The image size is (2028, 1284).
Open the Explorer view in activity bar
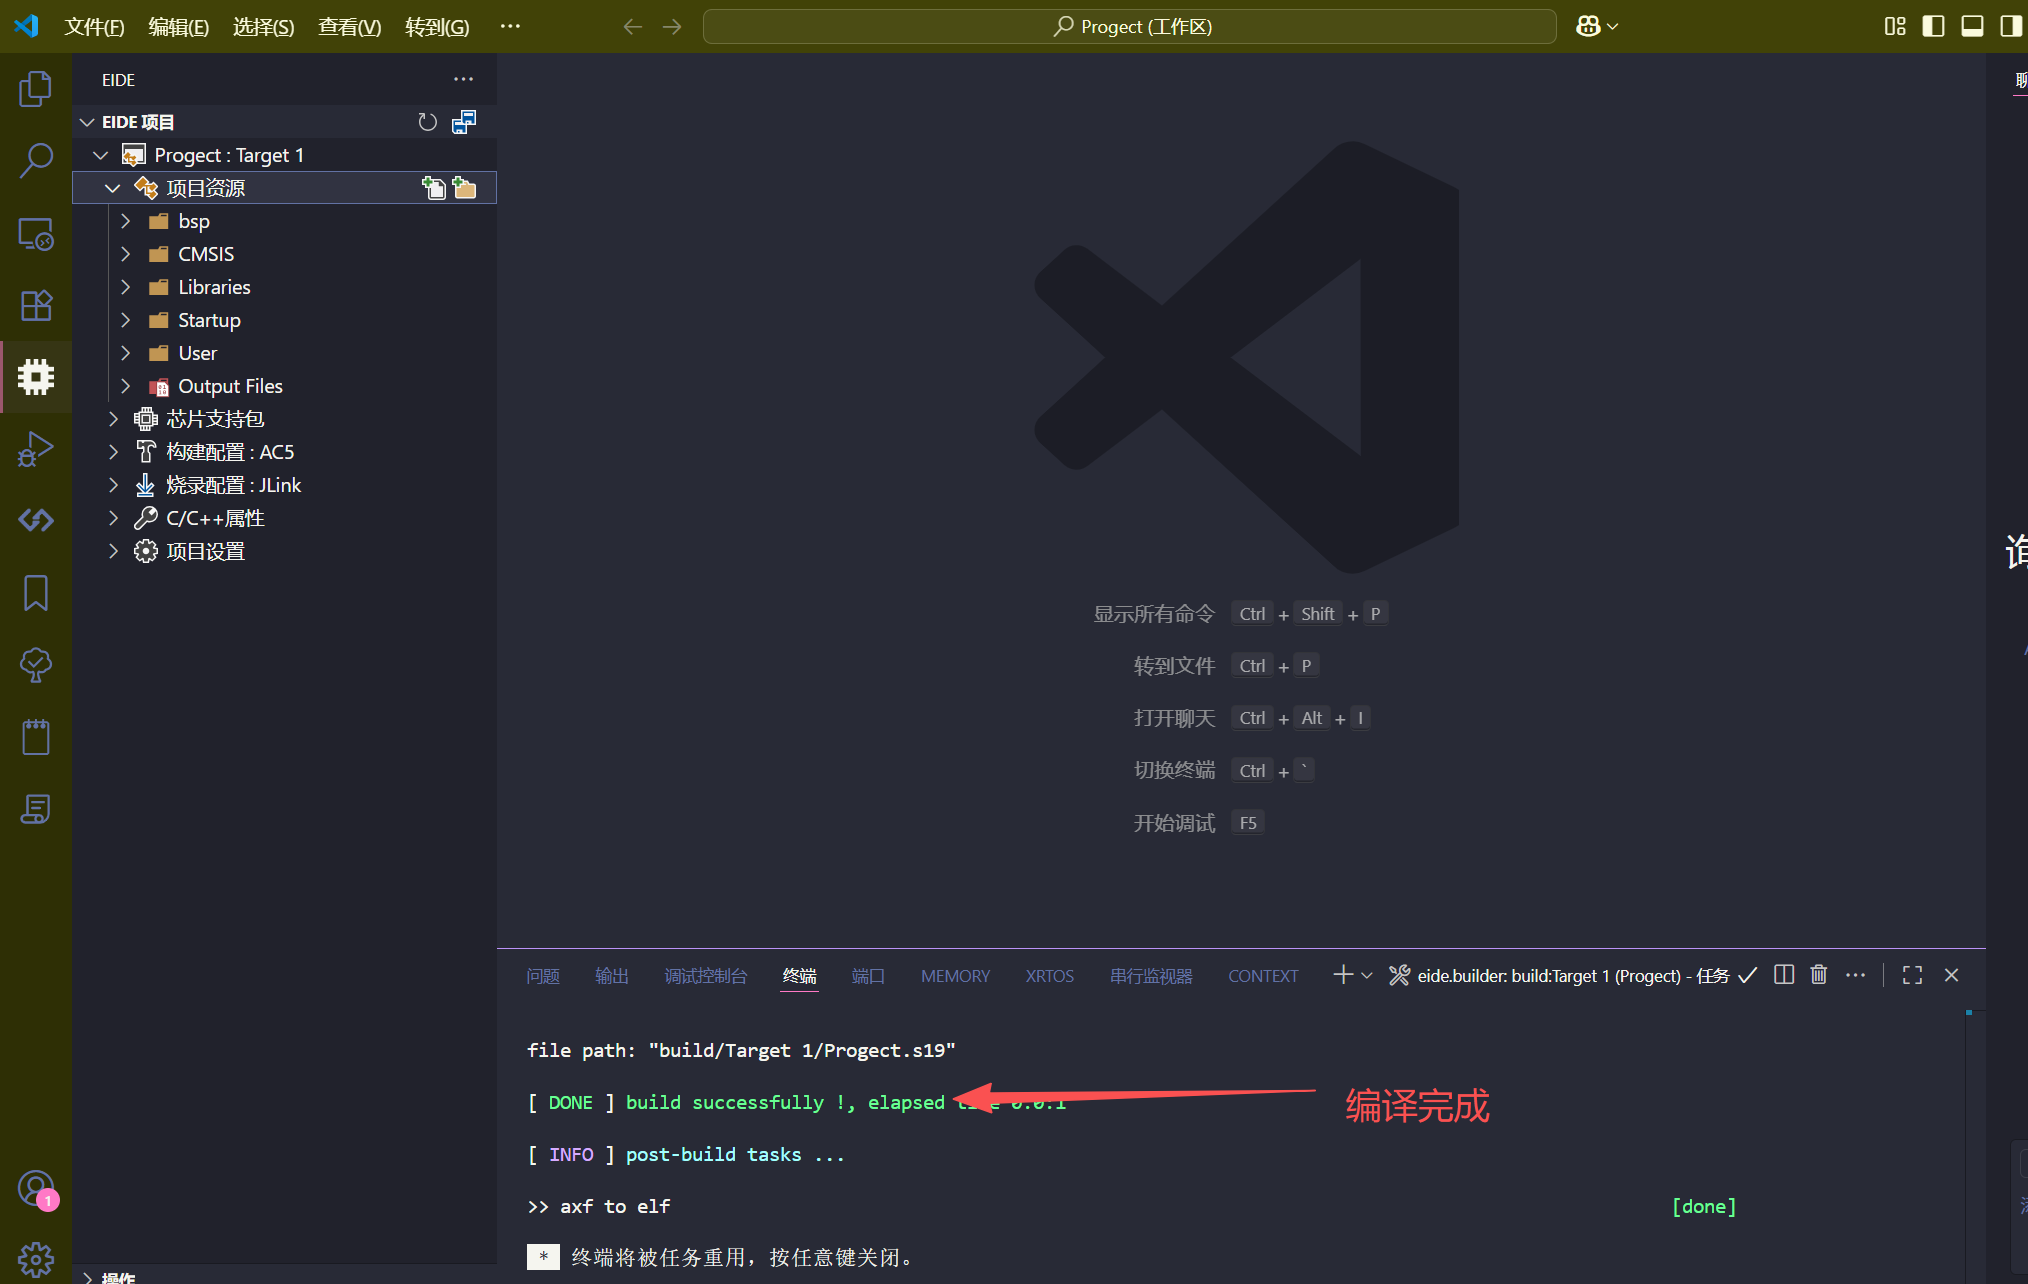click(36, 88)
